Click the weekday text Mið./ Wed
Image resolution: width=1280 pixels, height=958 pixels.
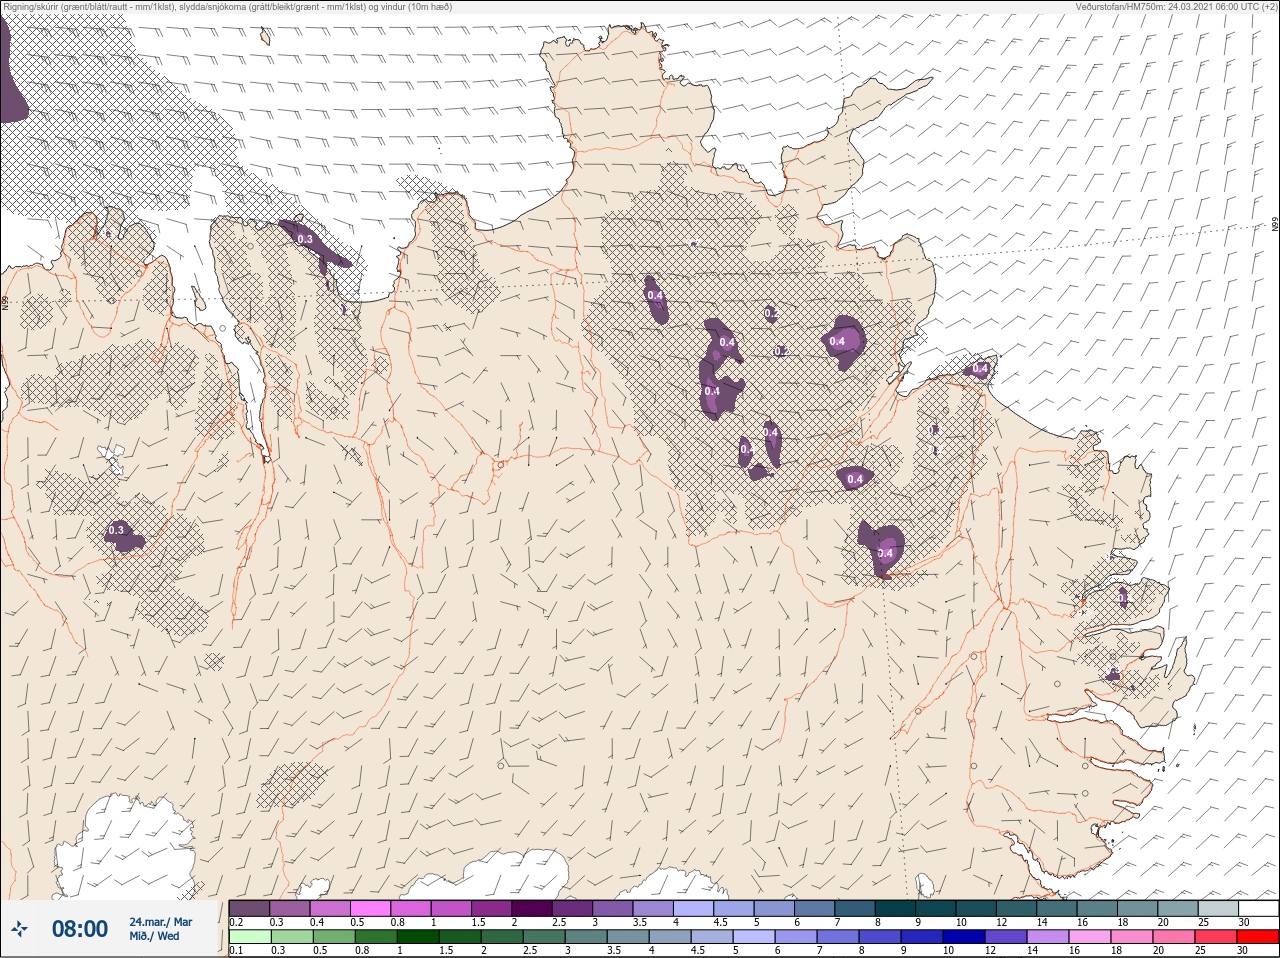point(155,936)
